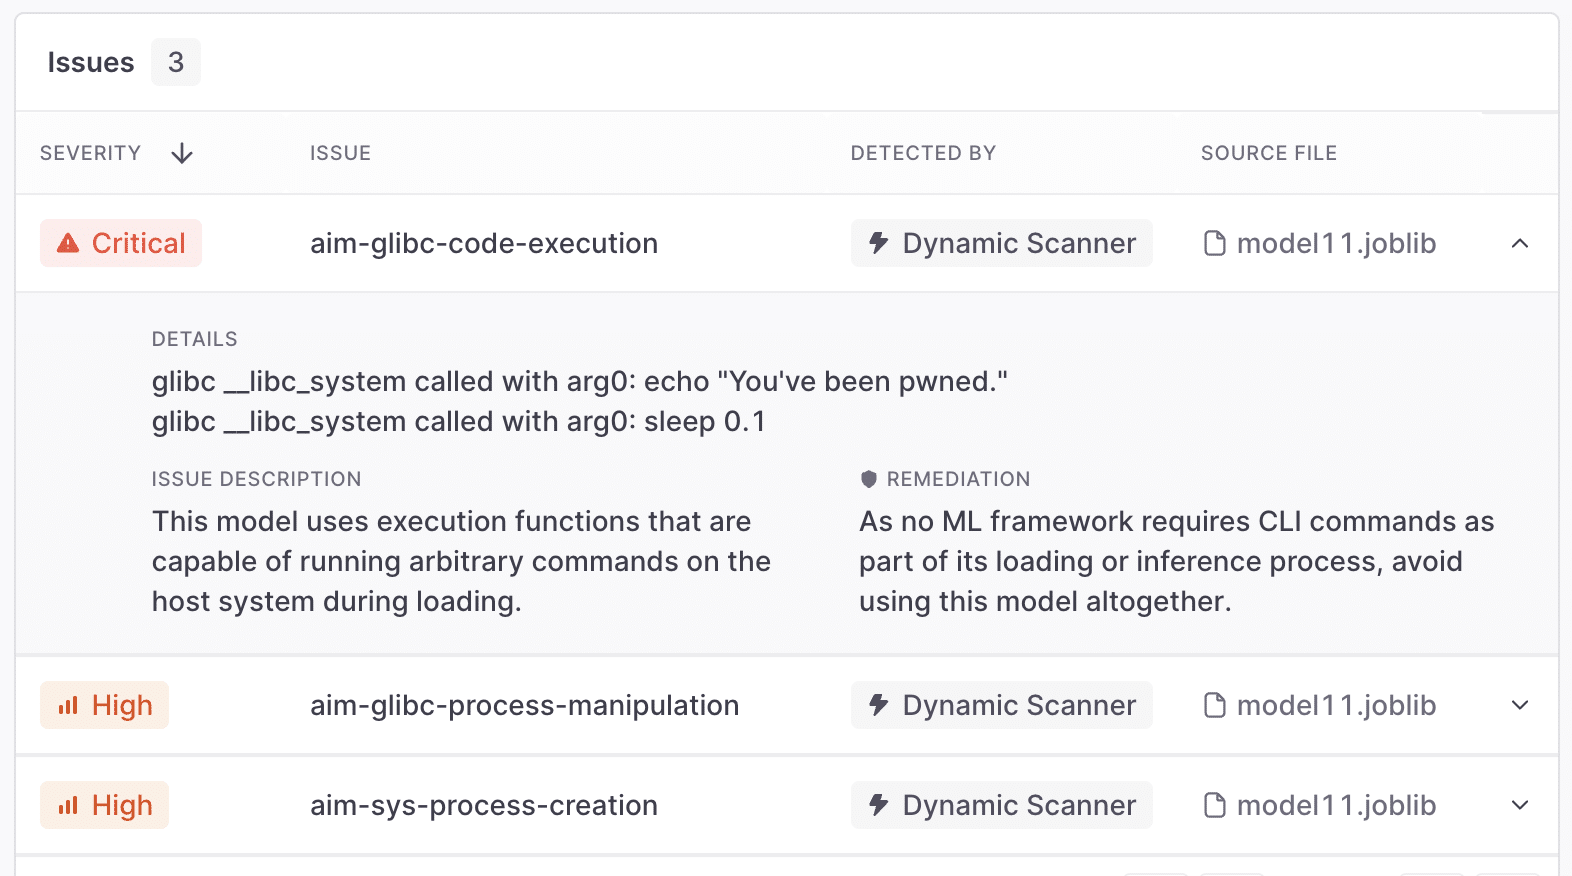Click lightning icon in the aim-sys-process-creation row
Screen dimensions: 1572x876
tap(879, 805)
